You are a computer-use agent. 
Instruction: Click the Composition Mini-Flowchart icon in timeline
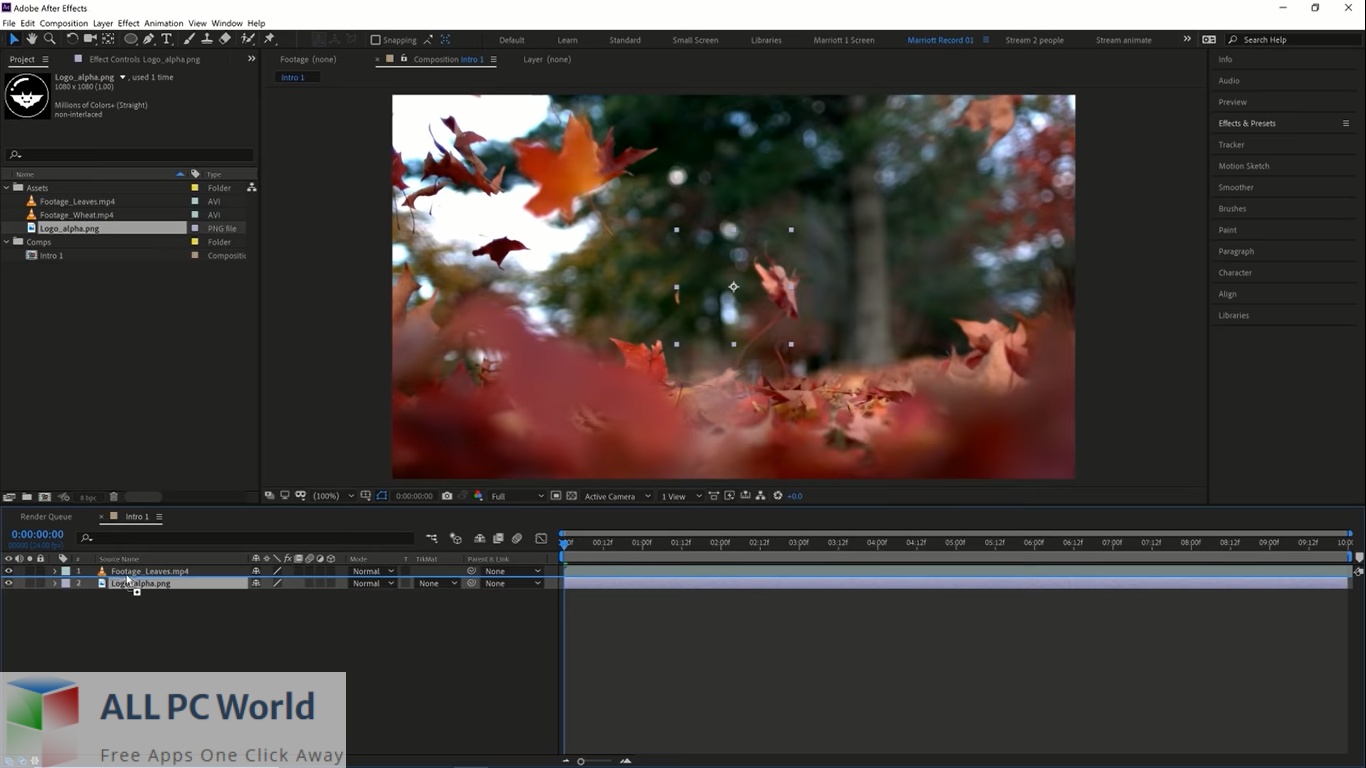pos(431,538)
